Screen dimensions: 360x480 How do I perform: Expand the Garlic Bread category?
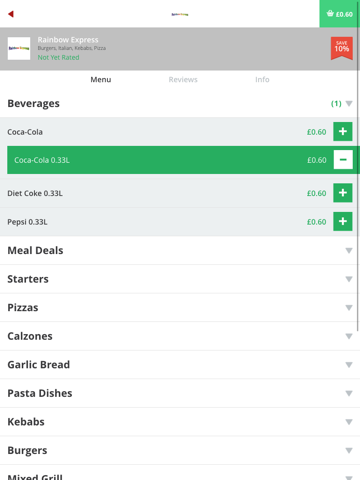180,365
